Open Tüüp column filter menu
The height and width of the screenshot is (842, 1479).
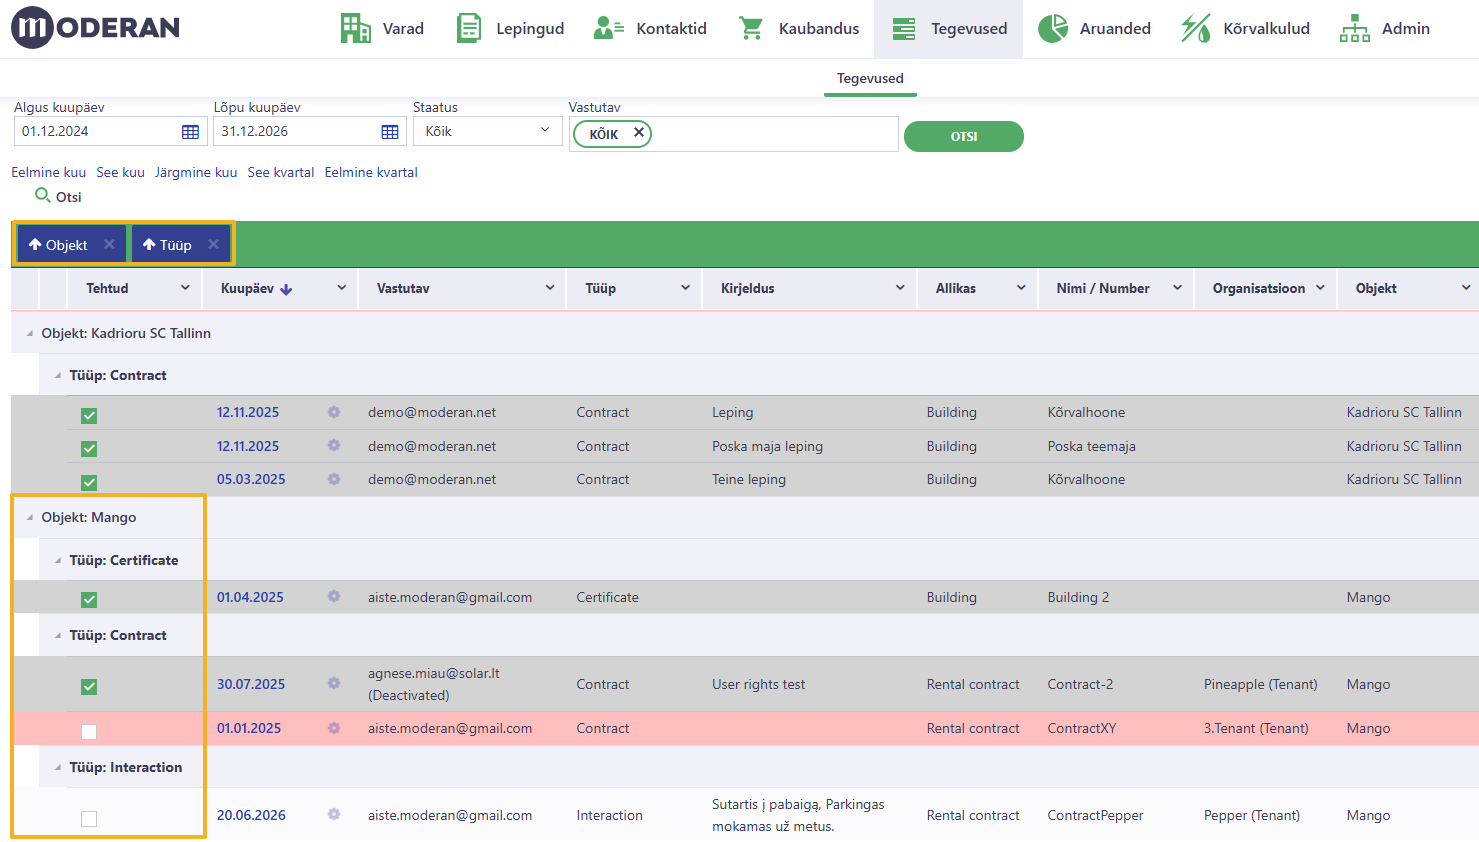click(x=685, y=288)
